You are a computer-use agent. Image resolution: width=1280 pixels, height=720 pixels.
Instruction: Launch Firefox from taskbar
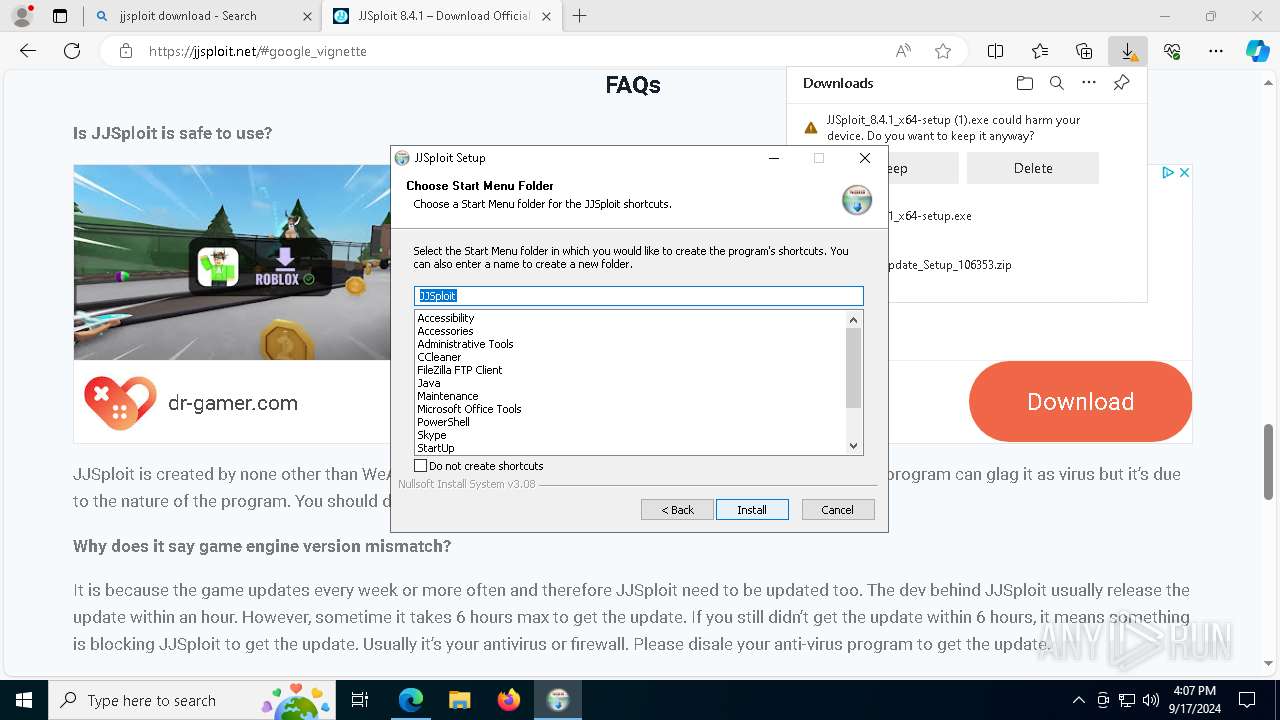coord(509,700)
